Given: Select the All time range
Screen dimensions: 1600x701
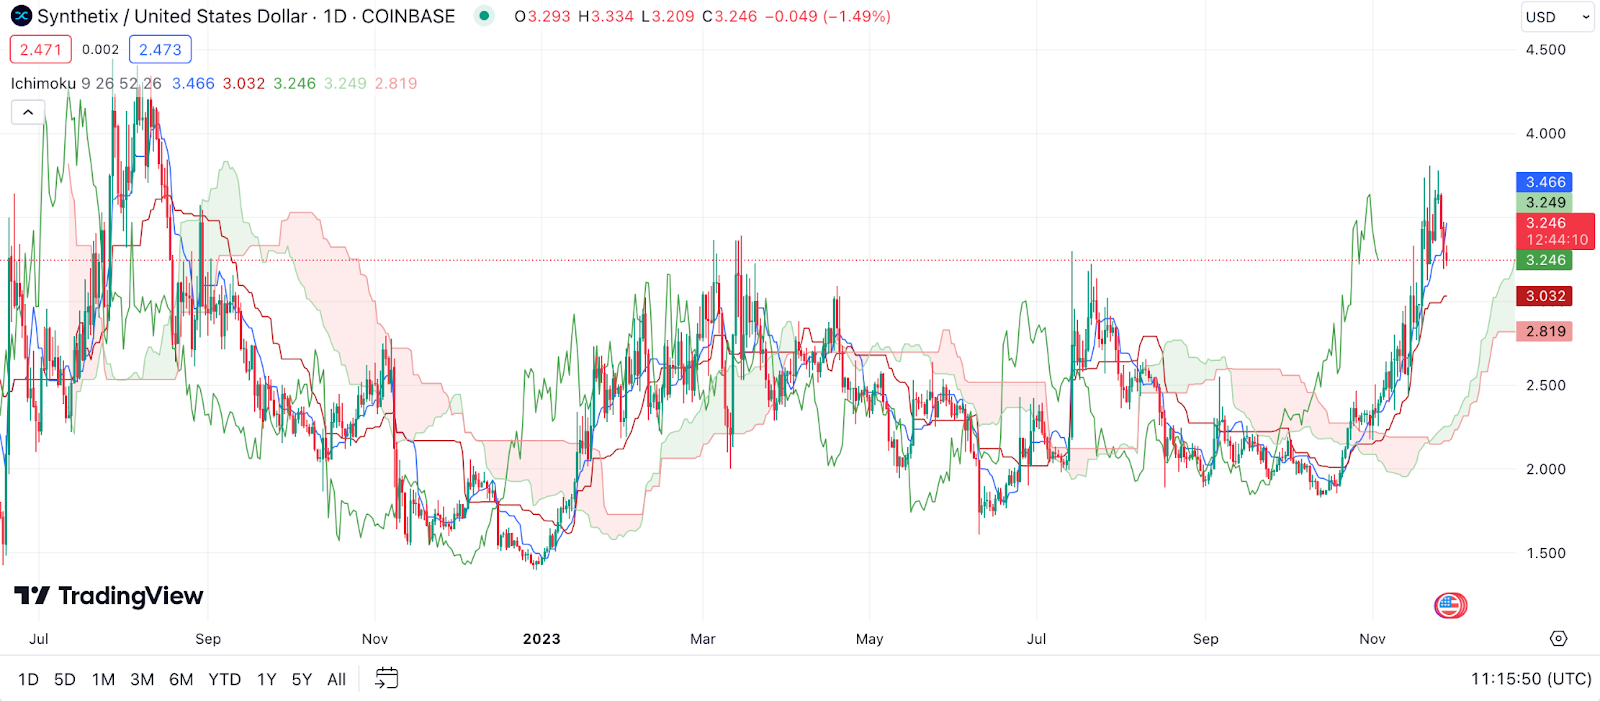Looking at the screenshot, I should [337, 679].
